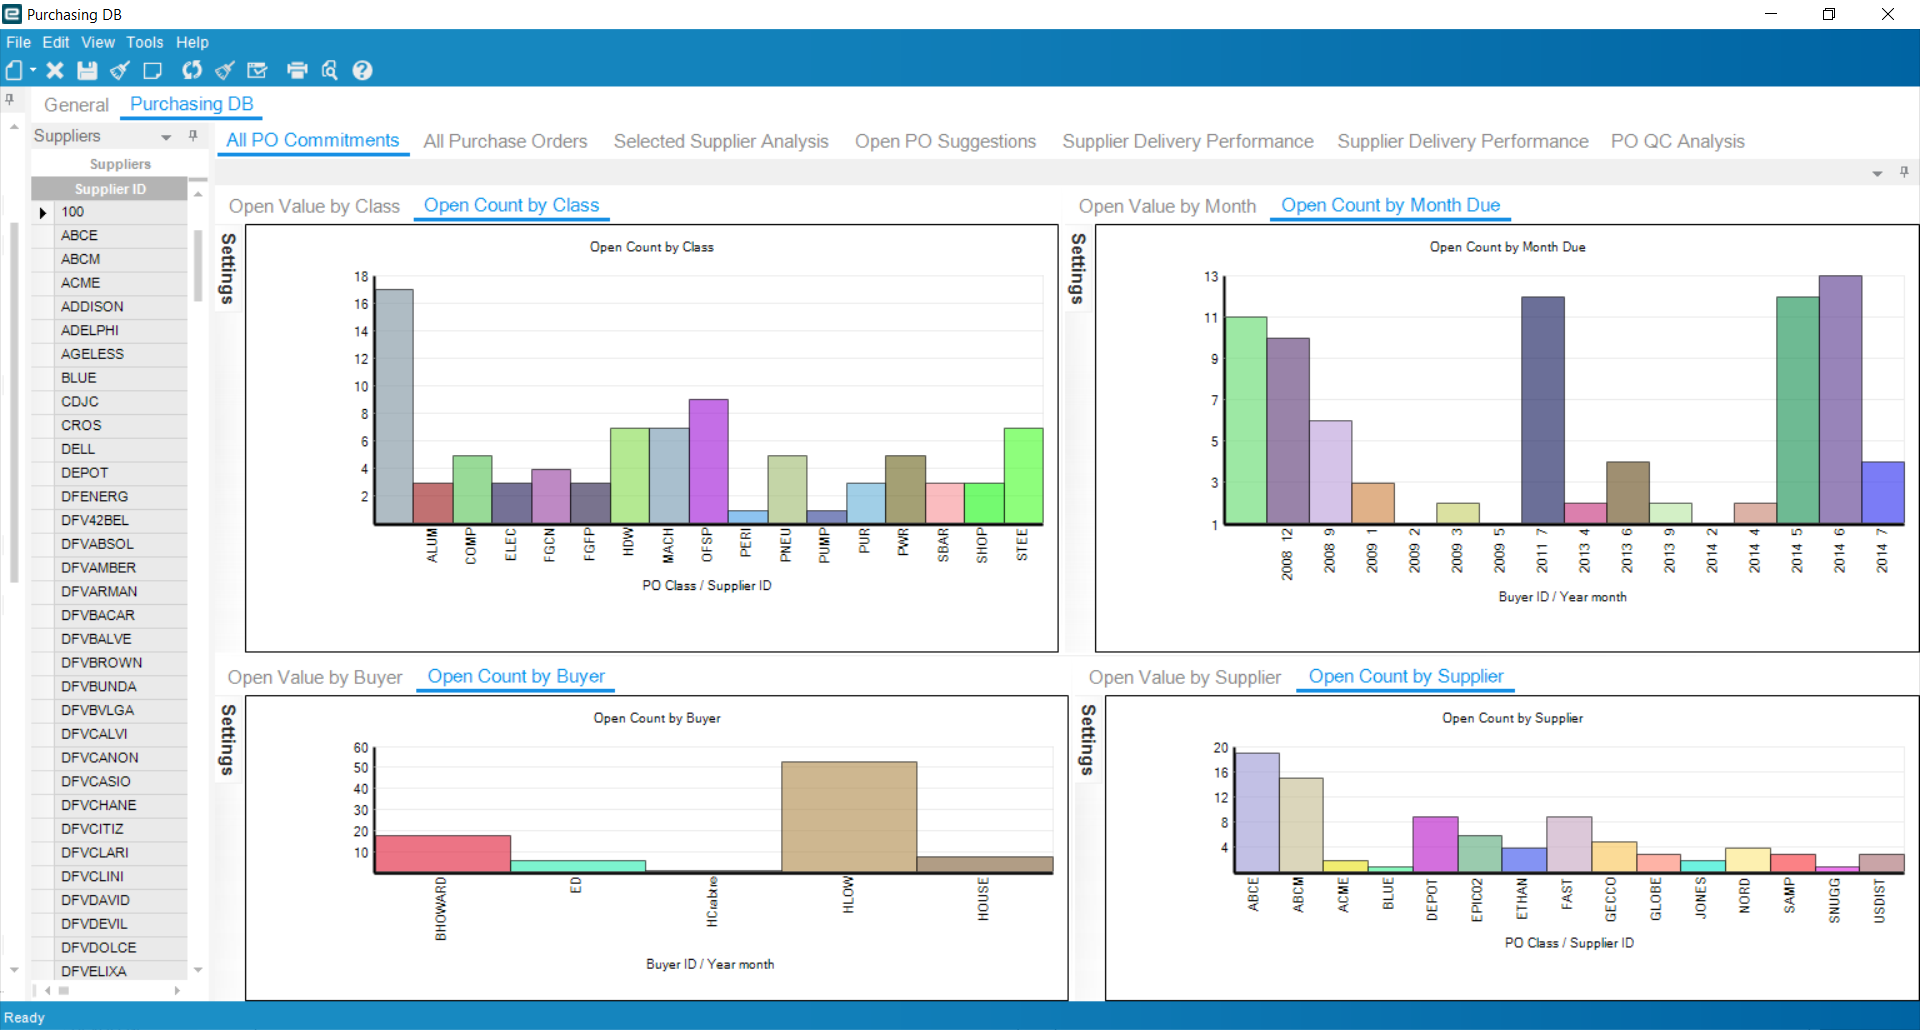
Task: Select Open Count by Month Due tab
Action: [x=1390, y=205]
